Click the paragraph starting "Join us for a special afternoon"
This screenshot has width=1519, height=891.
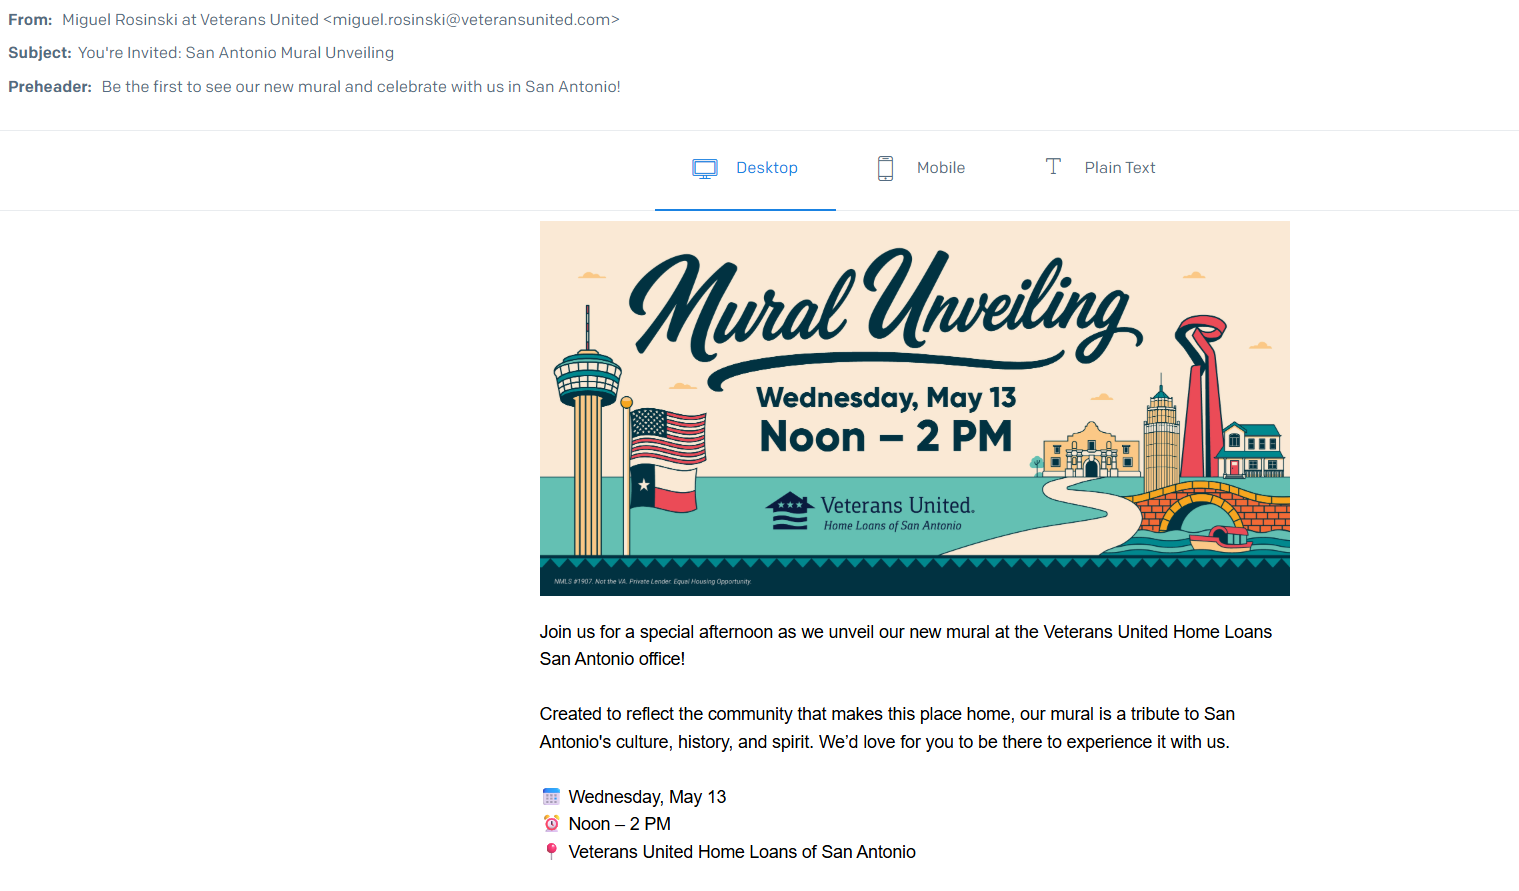pyautogui.click(x=906, y=645)
